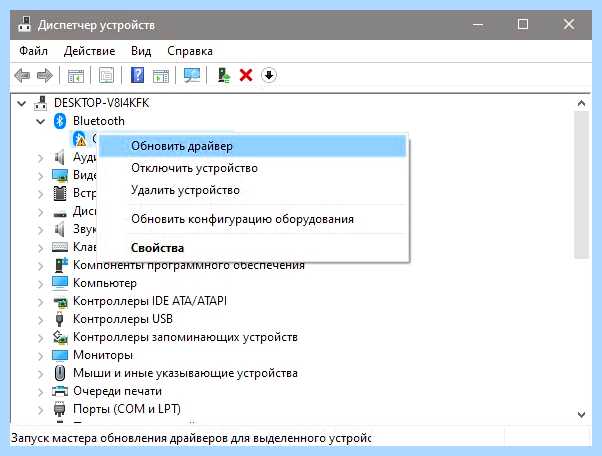Choose Удалить устройство in context menu

(253, 190)
